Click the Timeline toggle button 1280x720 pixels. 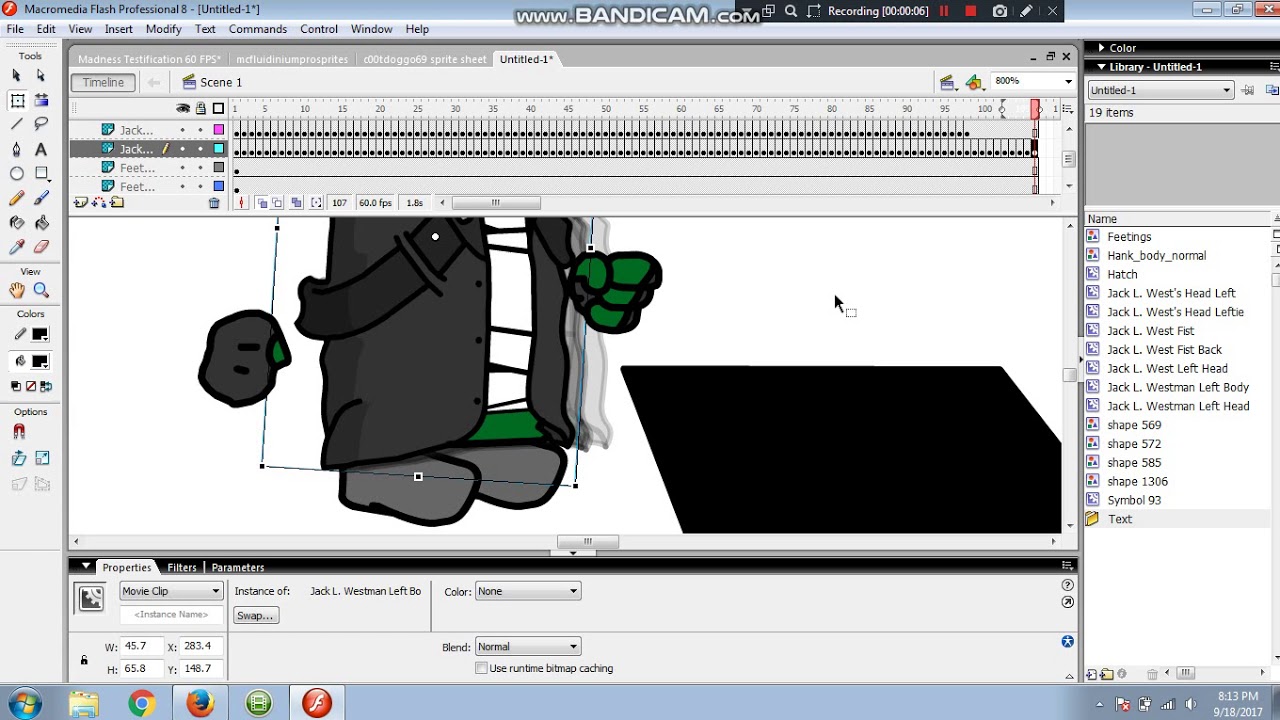104,82
